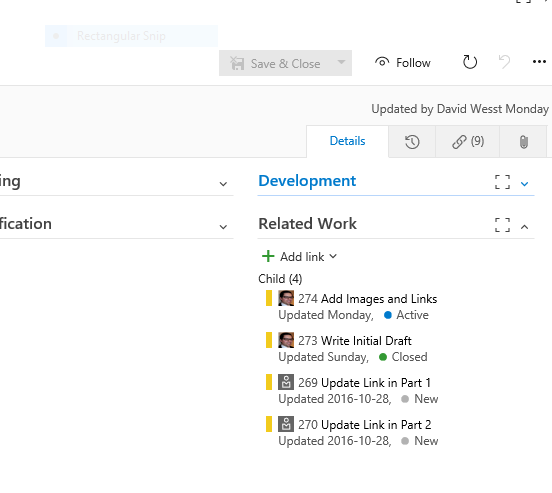This screenshot has width=552, height=493.
Task: Click the avatar beside item 274
Action: (286, 298)
